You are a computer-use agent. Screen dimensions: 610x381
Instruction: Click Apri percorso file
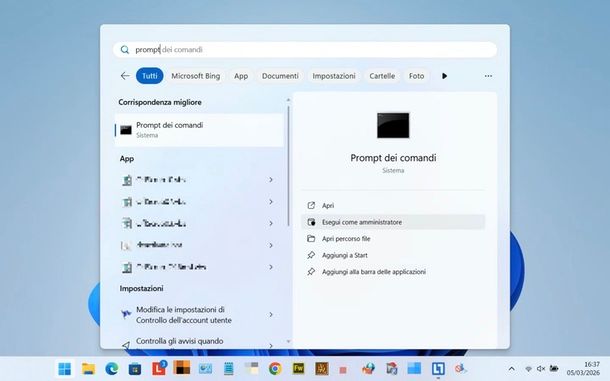(393, 239)
